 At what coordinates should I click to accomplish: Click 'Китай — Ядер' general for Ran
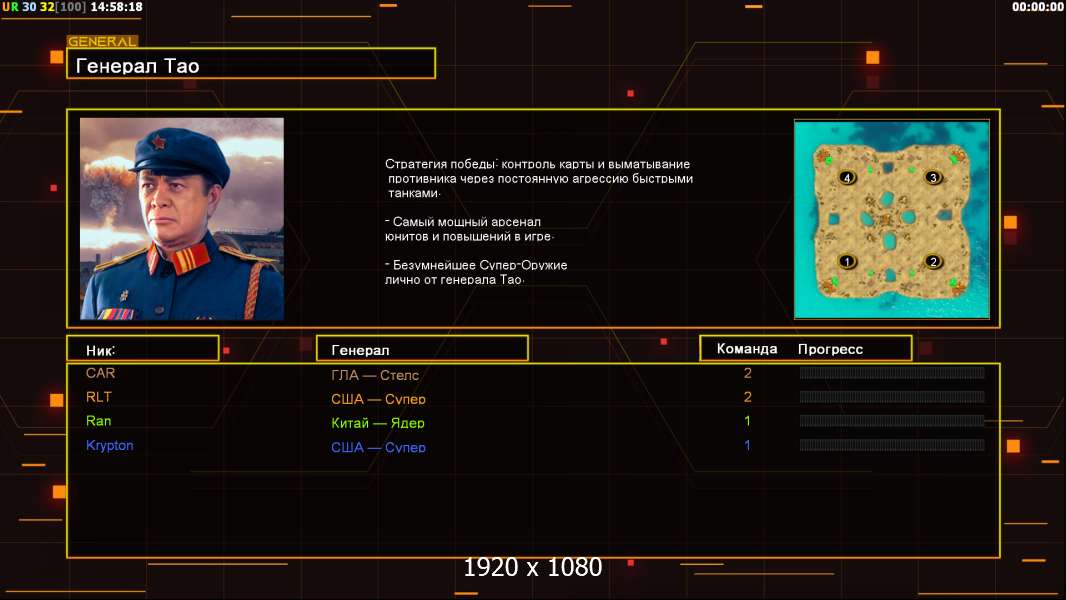click(377, 423)
